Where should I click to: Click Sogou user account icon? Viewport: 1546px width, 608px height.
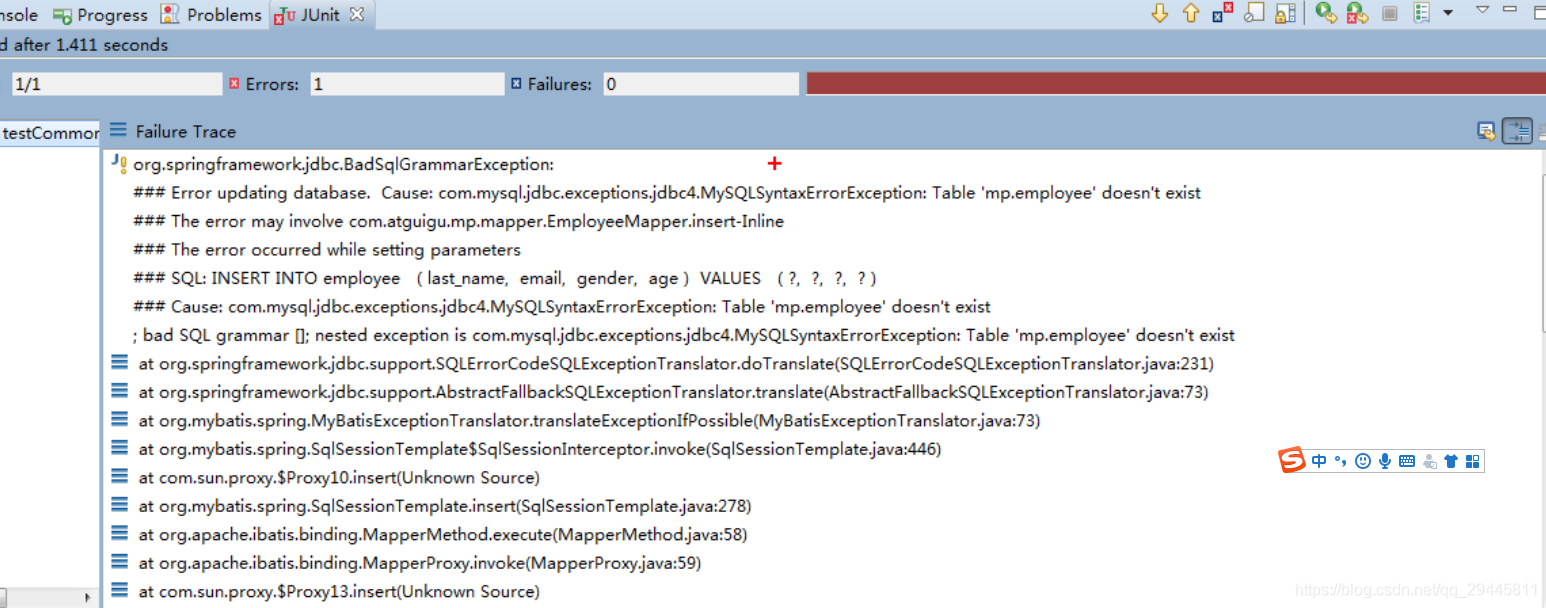[x=1429, y=461]
